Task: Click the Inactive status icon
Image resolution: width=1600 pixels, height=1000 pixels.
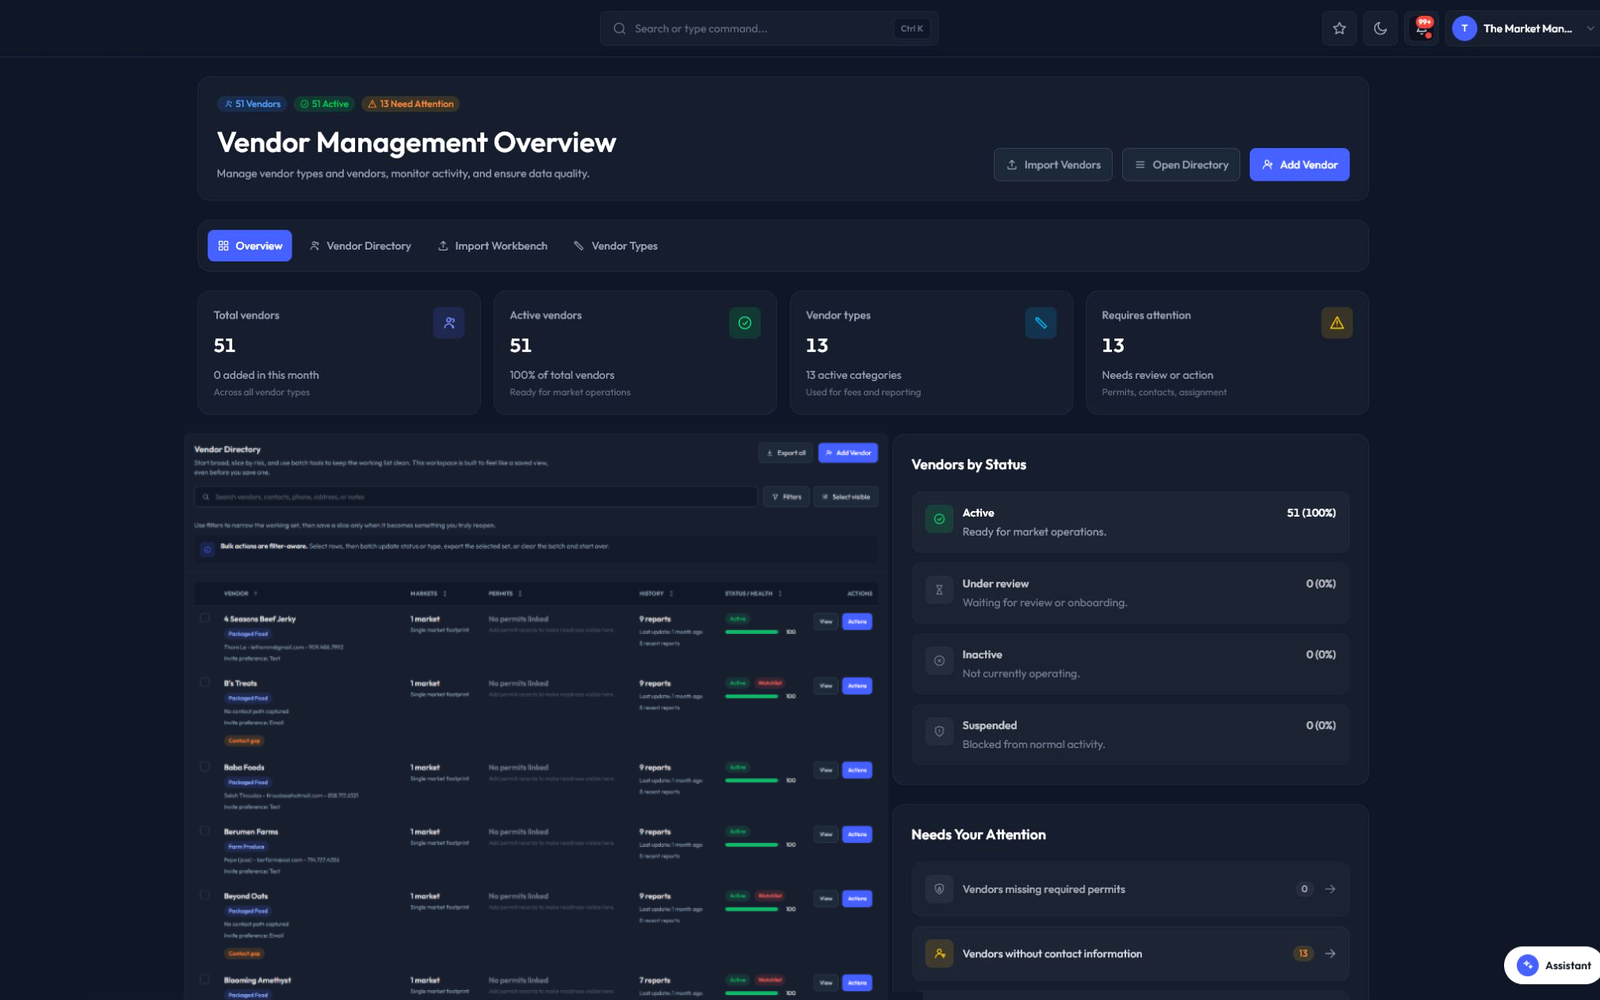Action: coord(939,661)
